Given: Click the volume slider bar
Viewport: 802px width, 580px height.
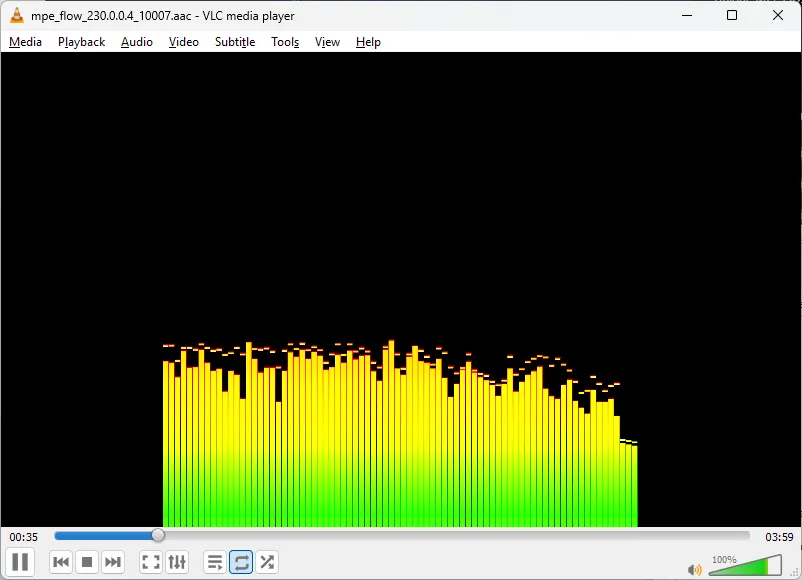Looking at the screenshot, I should [745, 567].
